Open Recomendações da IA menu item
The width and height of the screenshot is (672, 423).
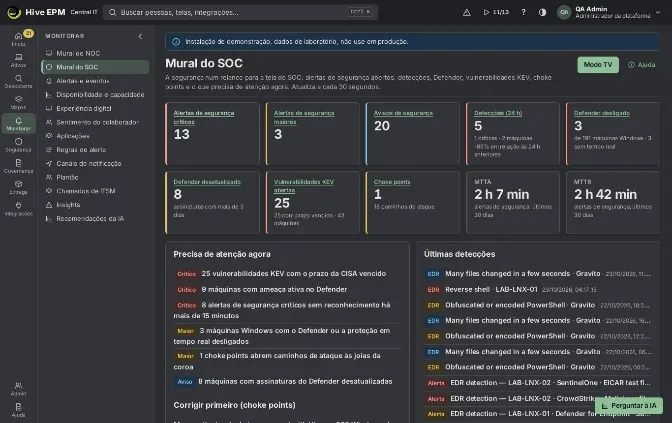click(x=95, y=219)
